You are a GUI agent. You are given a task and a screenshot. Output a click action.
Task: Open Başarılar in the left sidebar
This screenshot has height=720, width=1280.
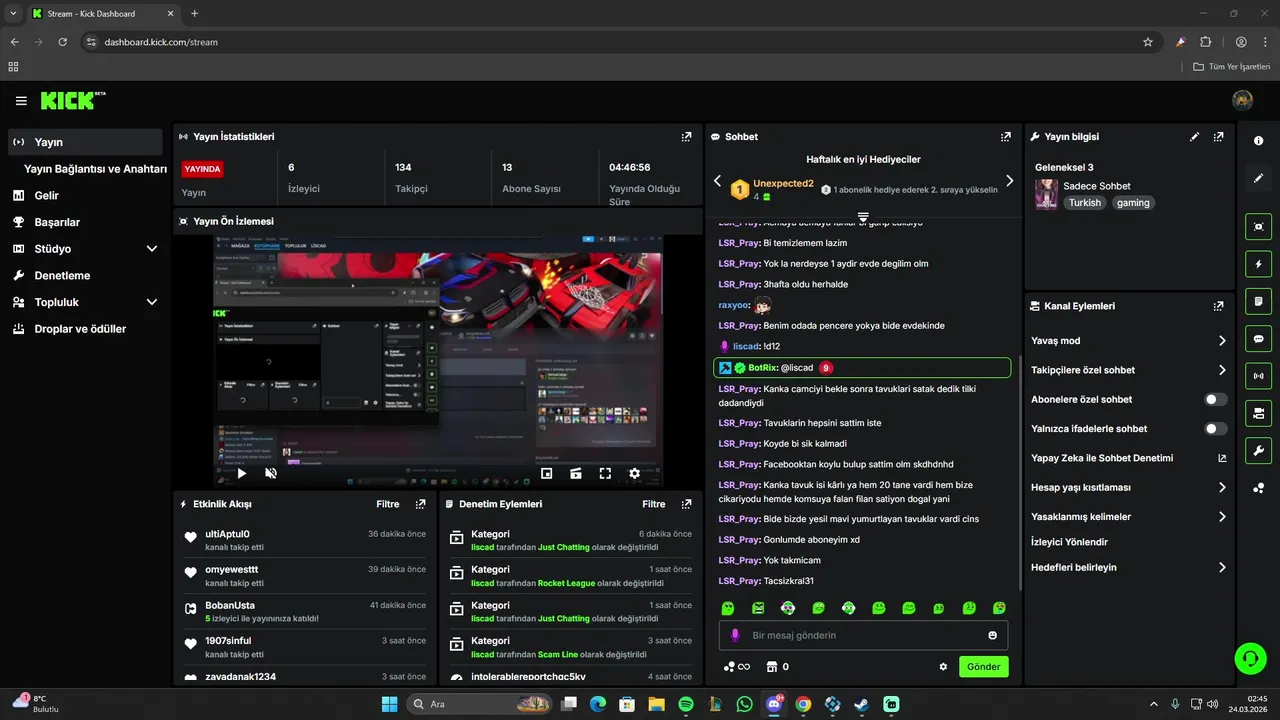[x=85, y=222]
